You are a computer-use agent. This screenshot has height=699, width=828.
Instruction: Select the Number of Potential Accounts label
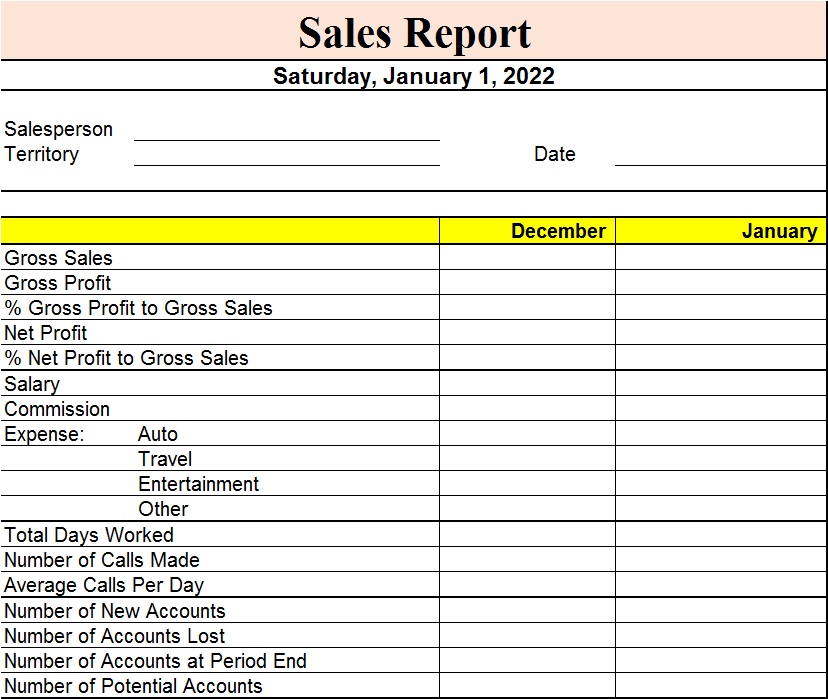click(x=133, y=686)
